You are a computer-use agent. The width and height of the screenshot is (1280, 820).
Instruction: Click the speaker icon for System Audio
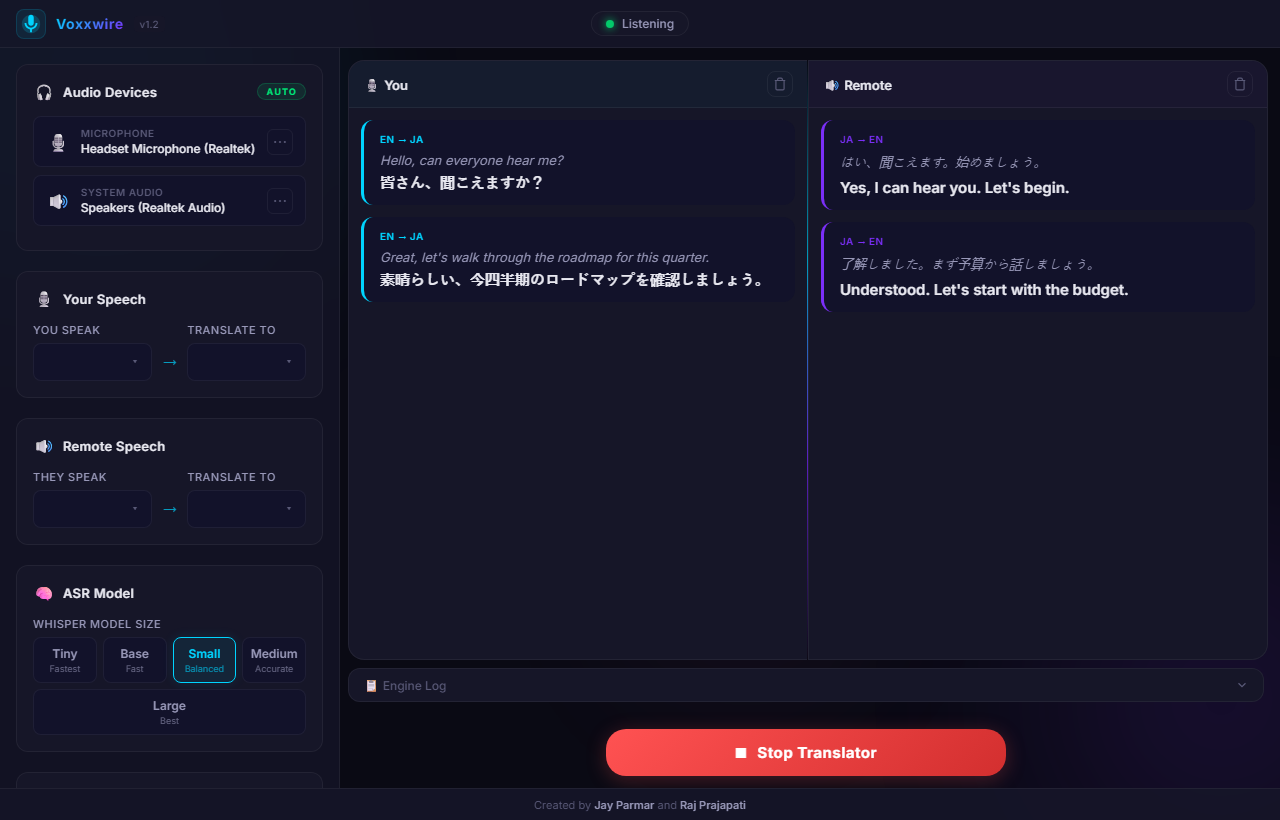pyautogui.click(x=59, y=201)
